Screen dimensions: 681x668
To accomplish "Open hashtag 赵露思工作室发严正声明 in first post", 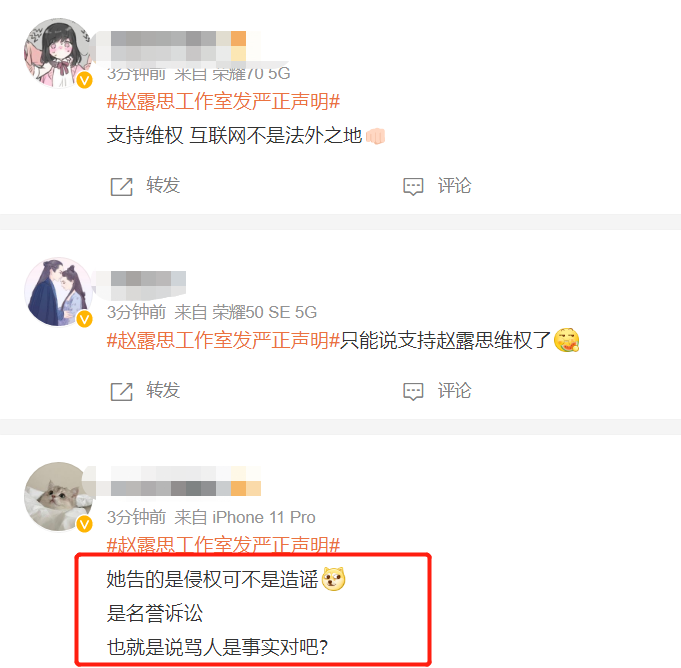I will point(223,102).
